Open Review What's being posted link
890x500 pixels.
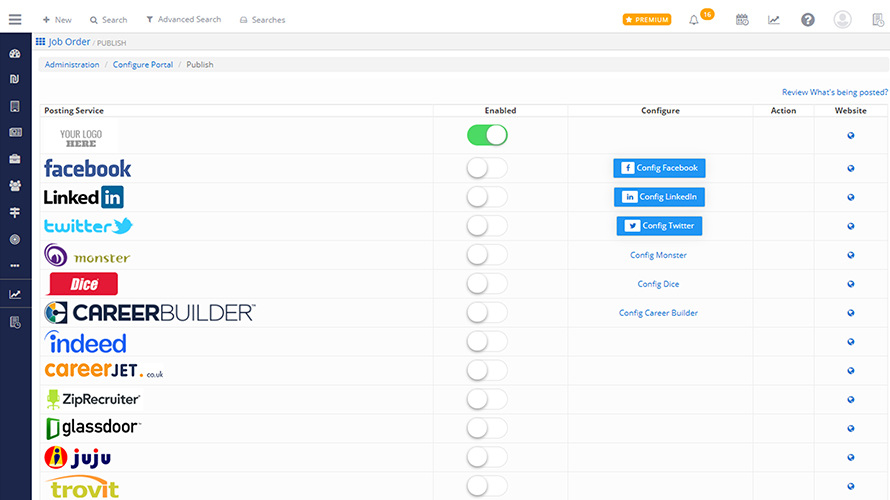point(835,92)
